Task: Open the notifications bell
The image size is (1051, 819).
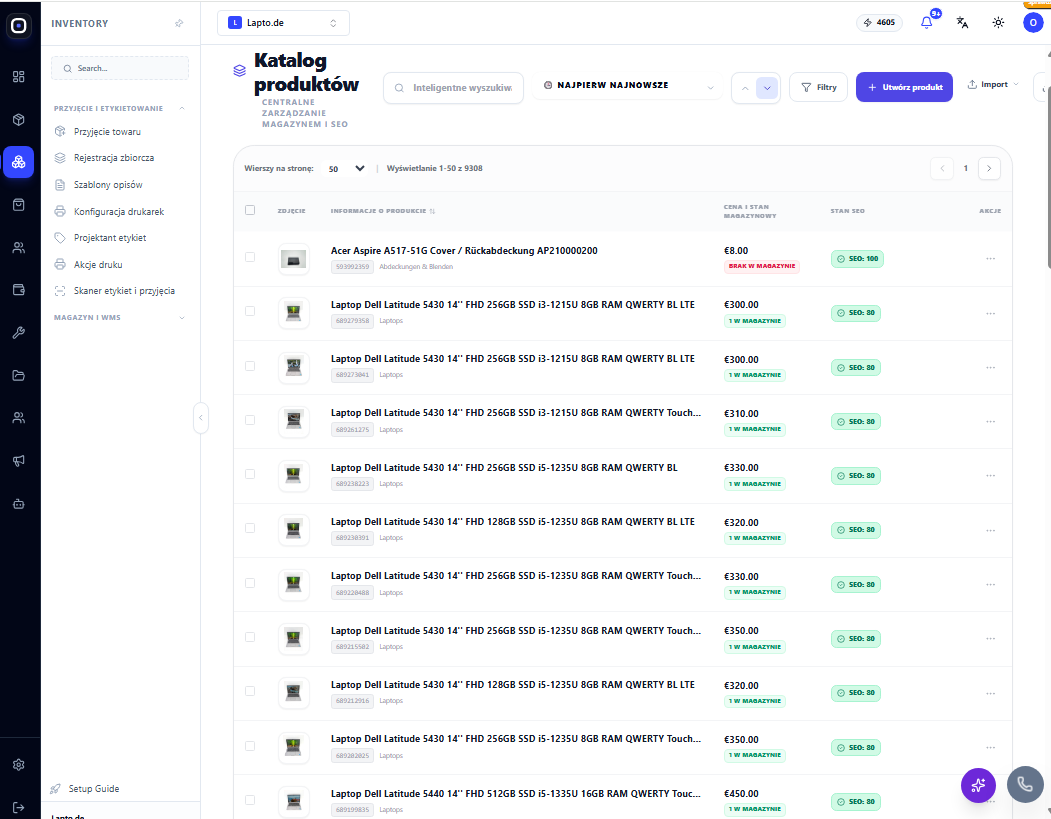Action: 926,23
